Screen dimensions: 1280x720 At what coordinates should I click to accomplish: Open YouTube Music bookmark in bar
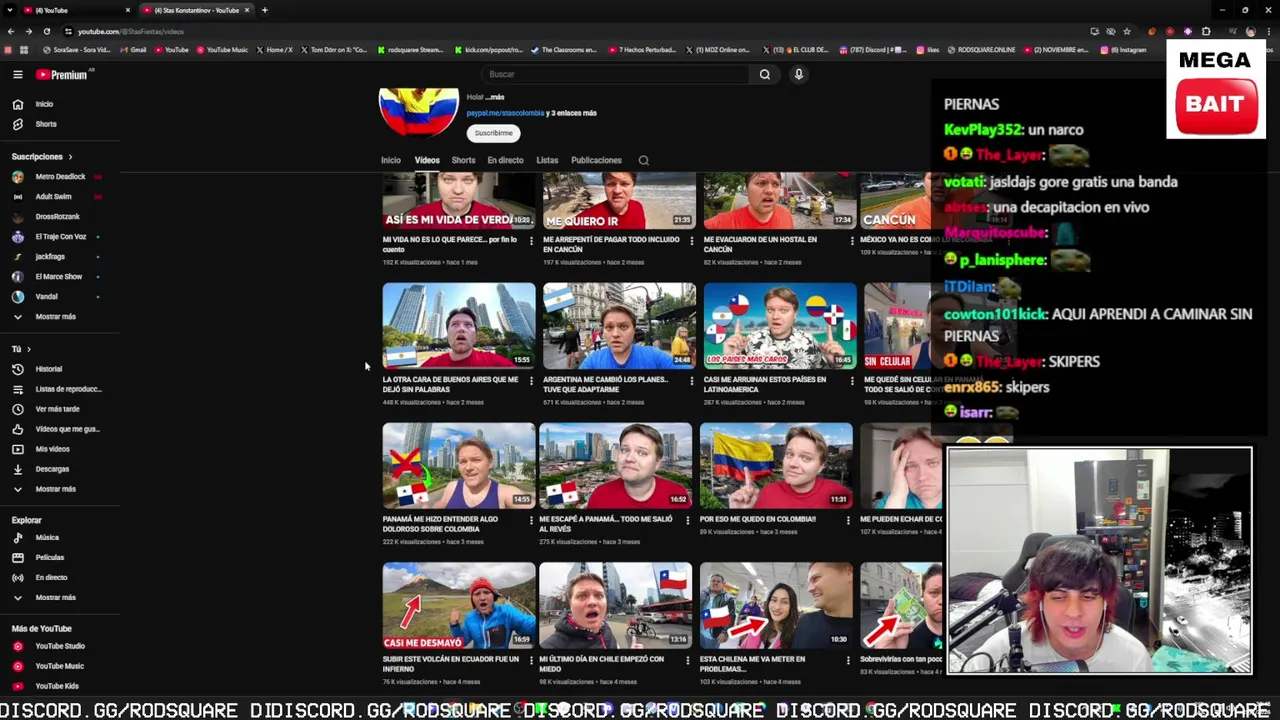click(222, 50)
